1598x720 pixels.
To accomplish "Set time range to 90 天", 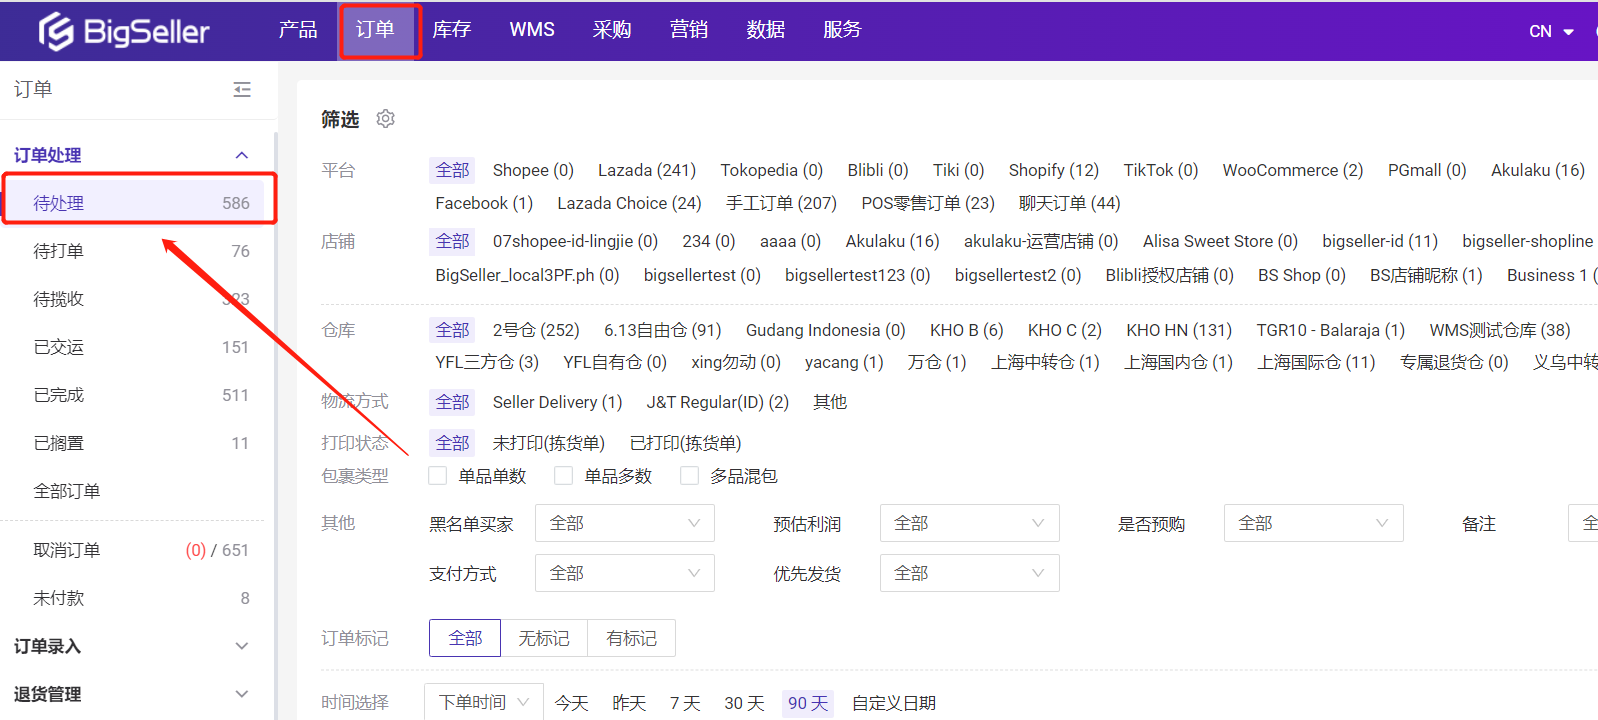I will click(808, 703).
